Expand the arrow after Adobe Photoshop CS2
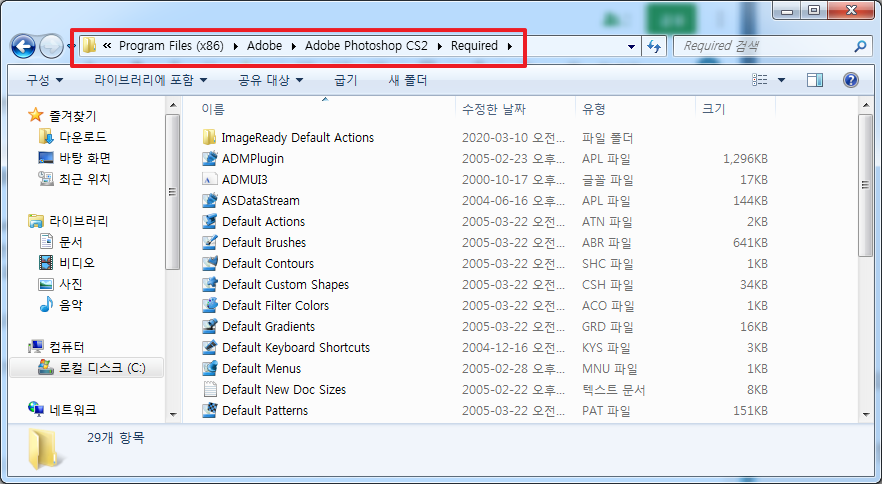Viewport: 882px width, 484px height. tap(439, 46)
